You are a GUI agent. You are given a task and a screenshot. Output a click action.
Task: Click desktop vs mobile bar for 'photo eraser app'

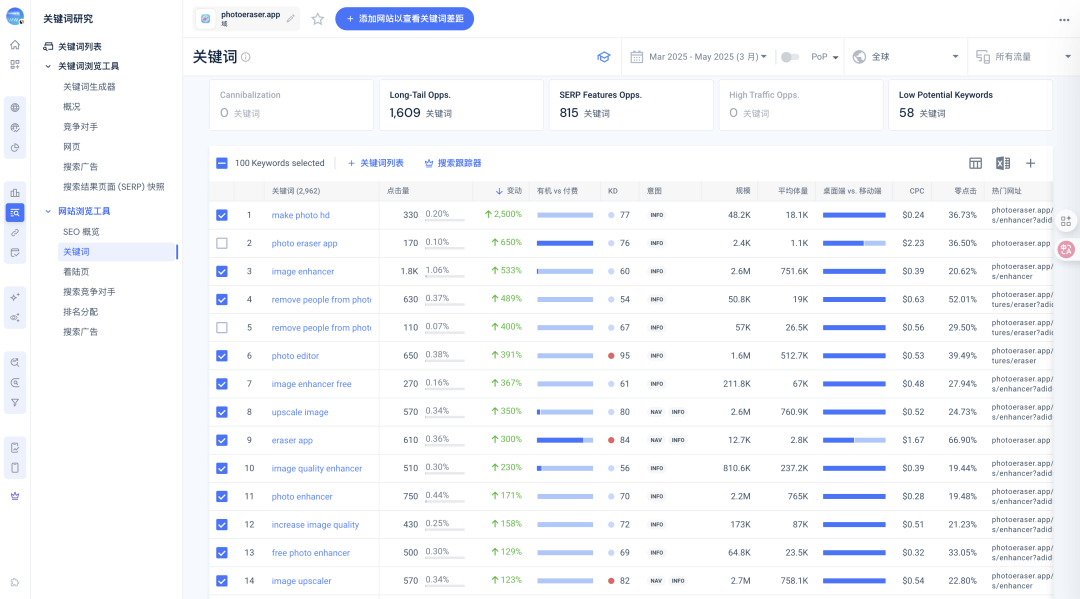(854, 243)
